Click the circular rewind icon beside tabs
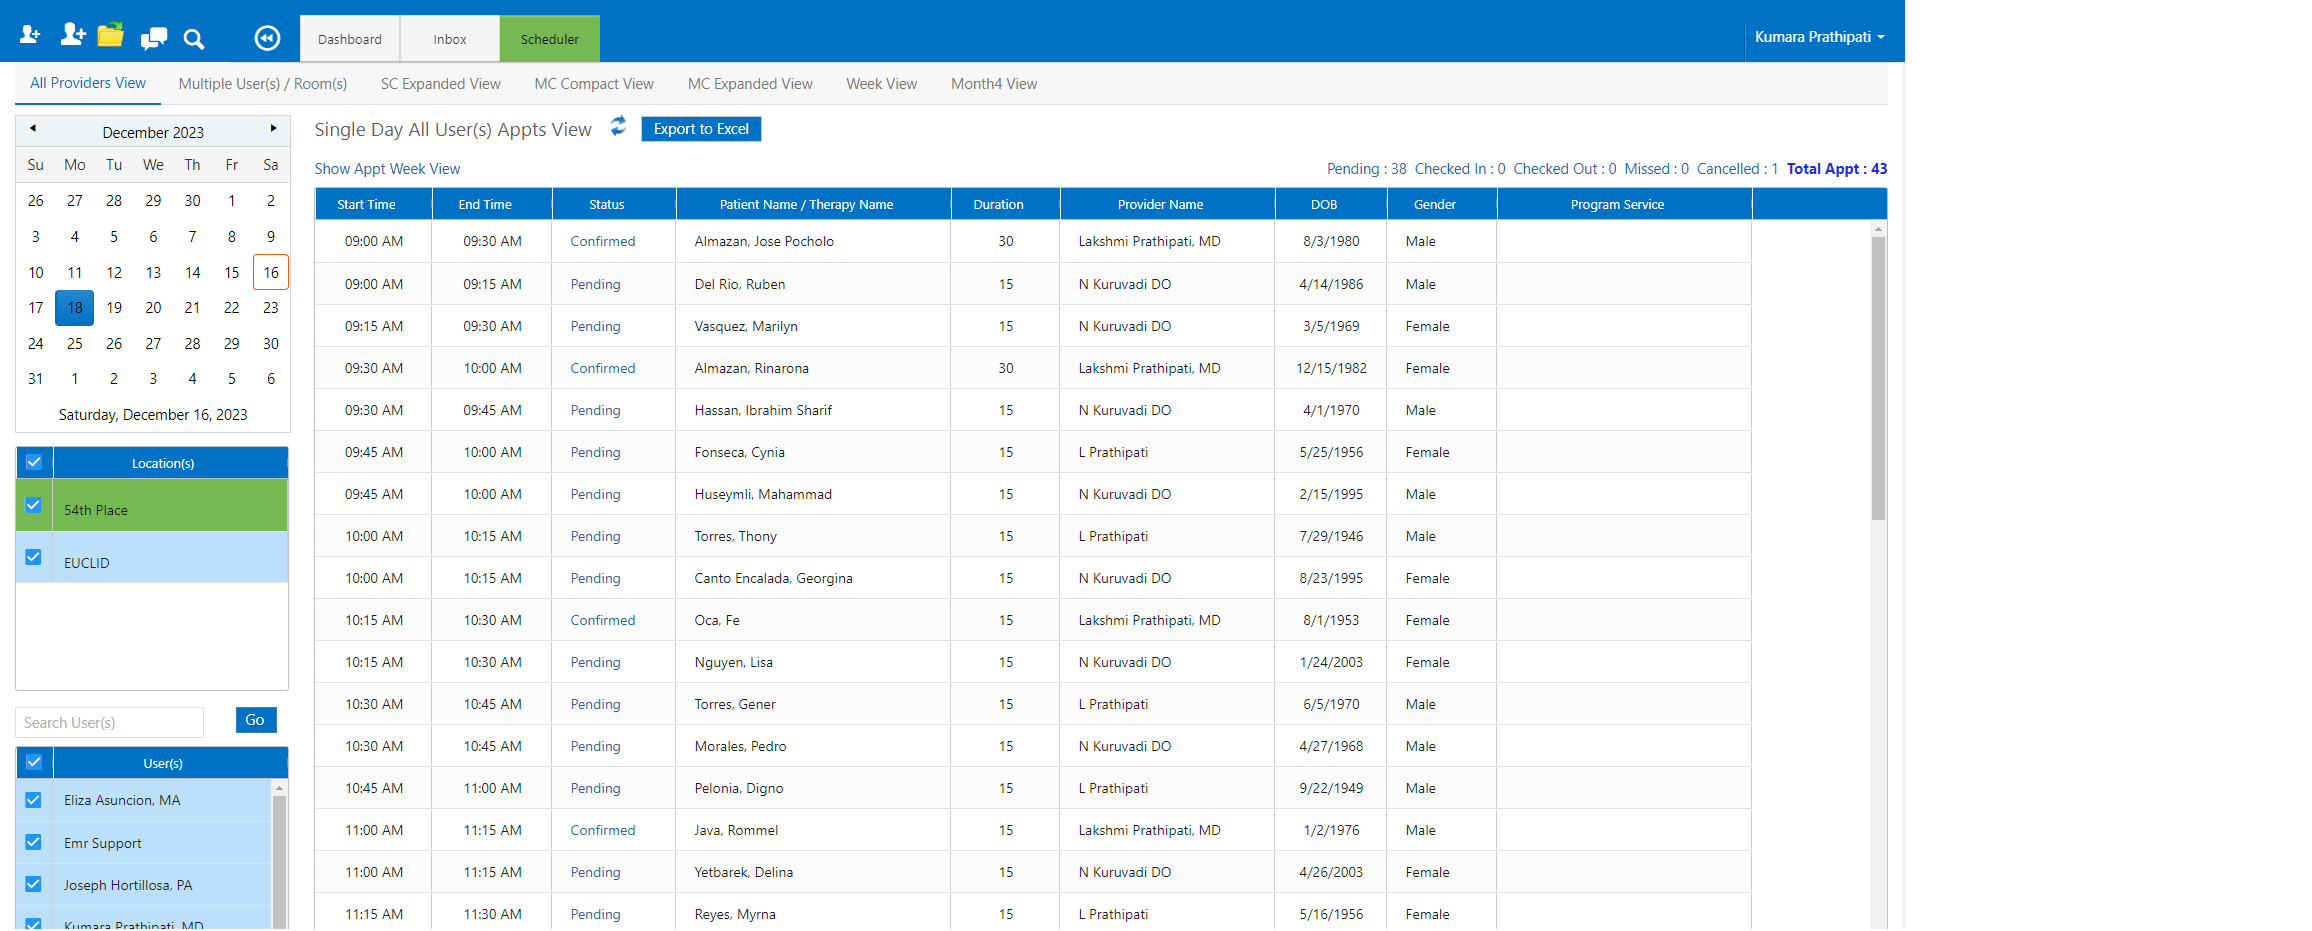 click(267, 37)
